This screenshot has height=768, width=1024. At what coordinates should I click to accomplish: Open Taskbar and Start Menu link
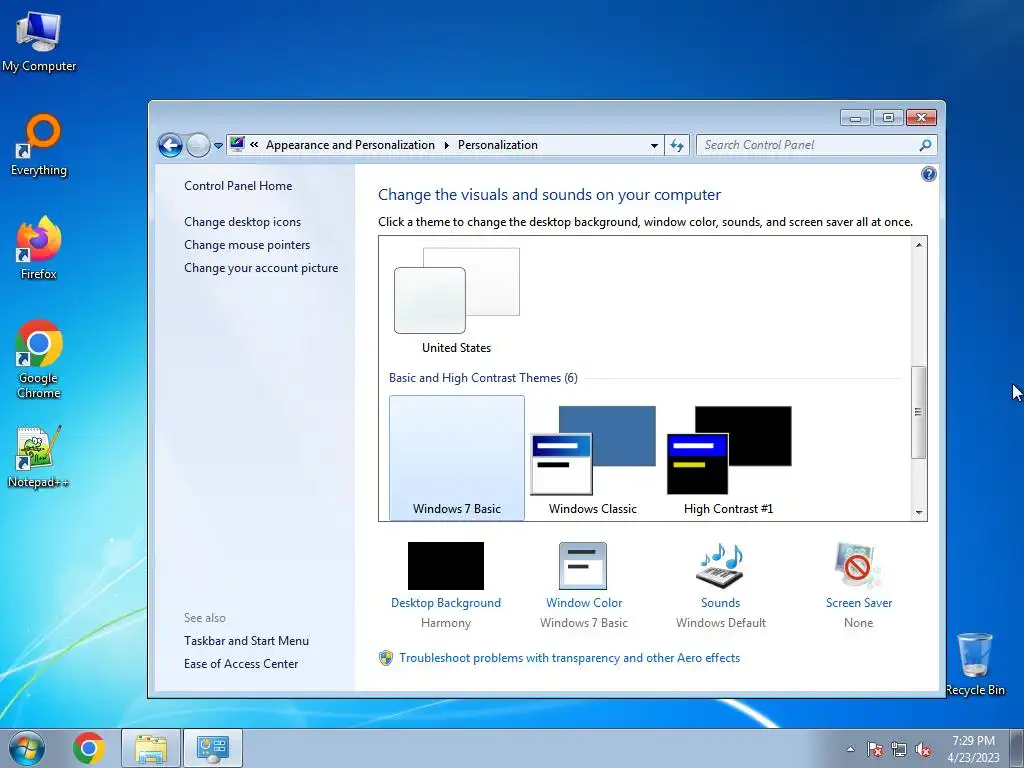pyautogui.click(x=246, y=641)
